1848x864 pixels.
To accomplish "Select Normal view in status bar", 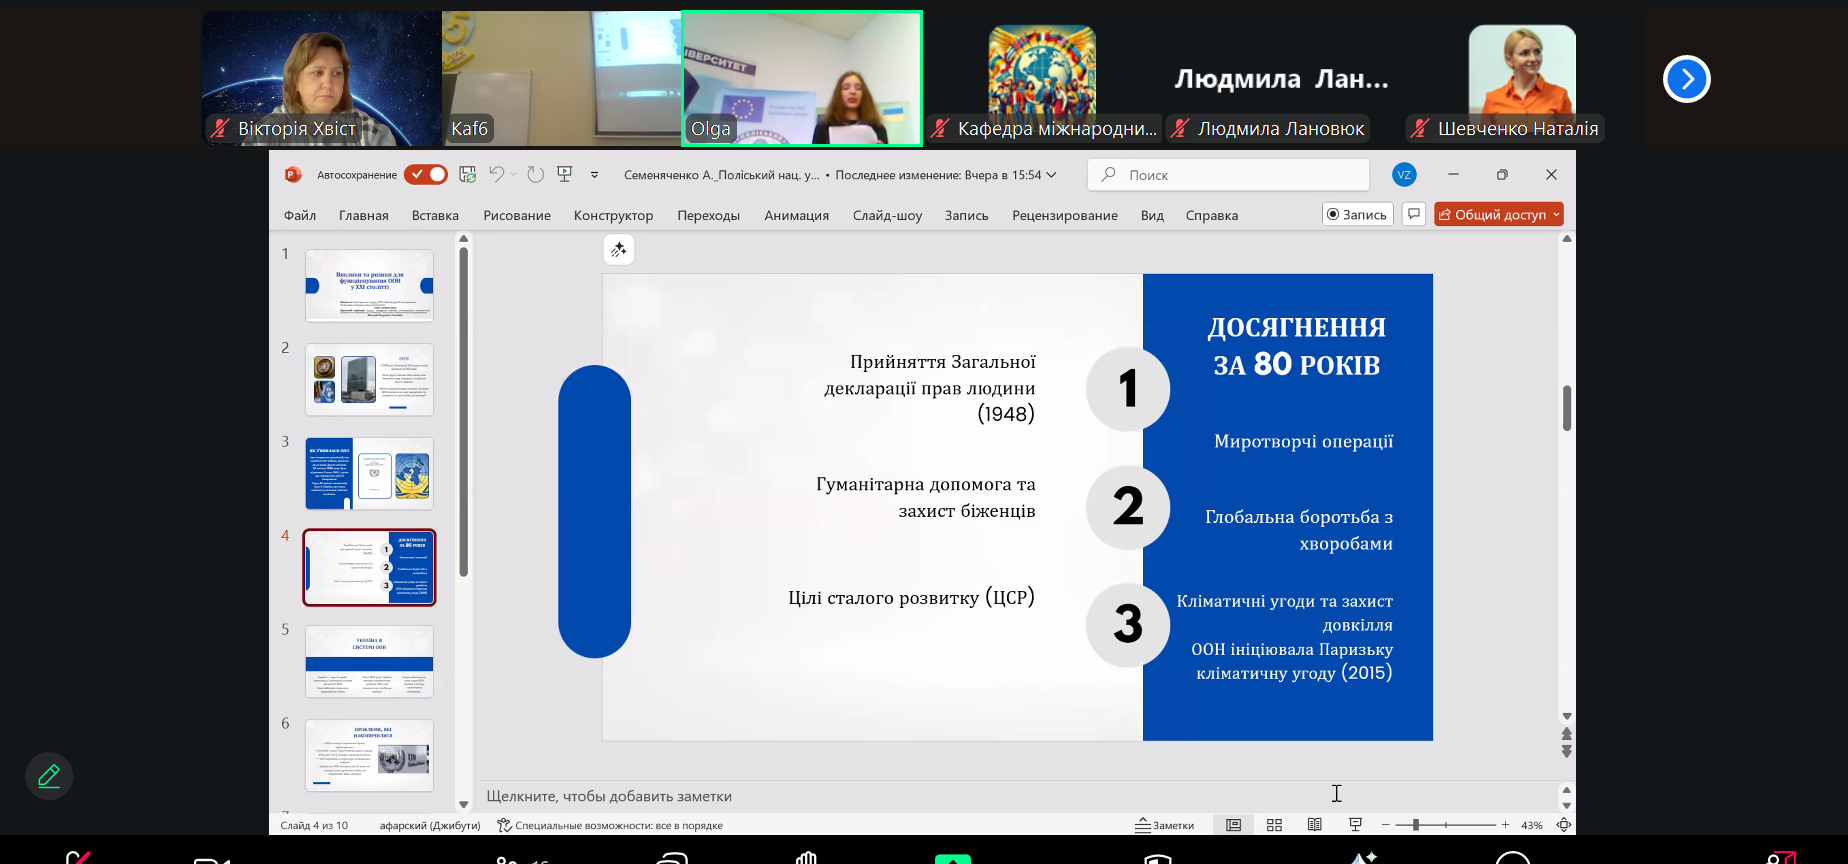I will pos(1234,825).
